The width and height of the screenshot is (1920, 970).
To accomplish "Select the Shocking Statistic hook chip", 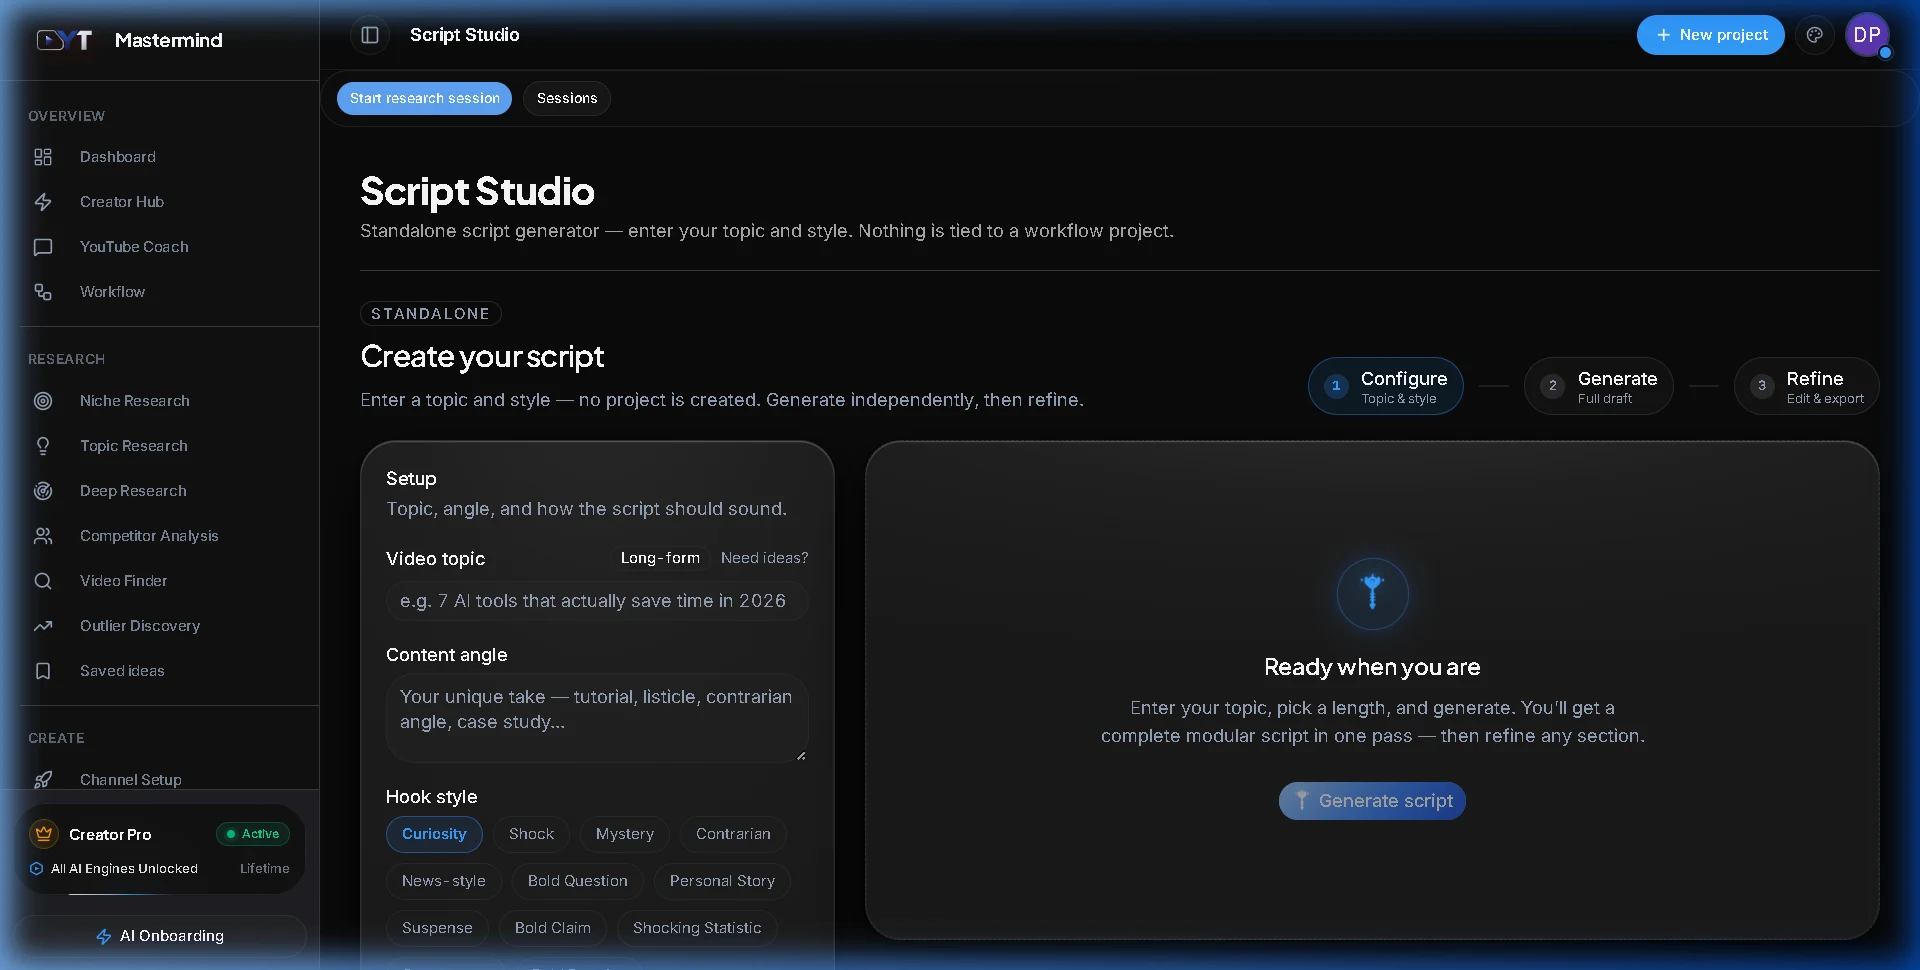I will tap(697, 928).
